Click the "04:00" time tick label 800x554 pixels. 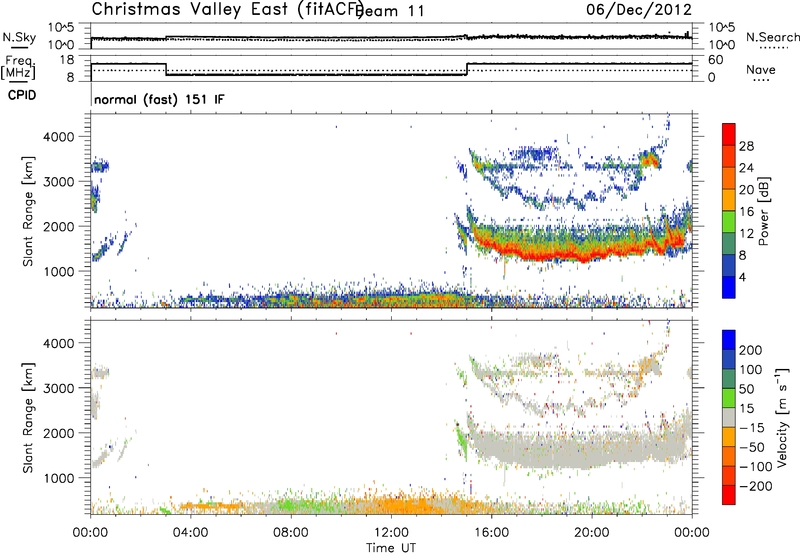point(190,532)
